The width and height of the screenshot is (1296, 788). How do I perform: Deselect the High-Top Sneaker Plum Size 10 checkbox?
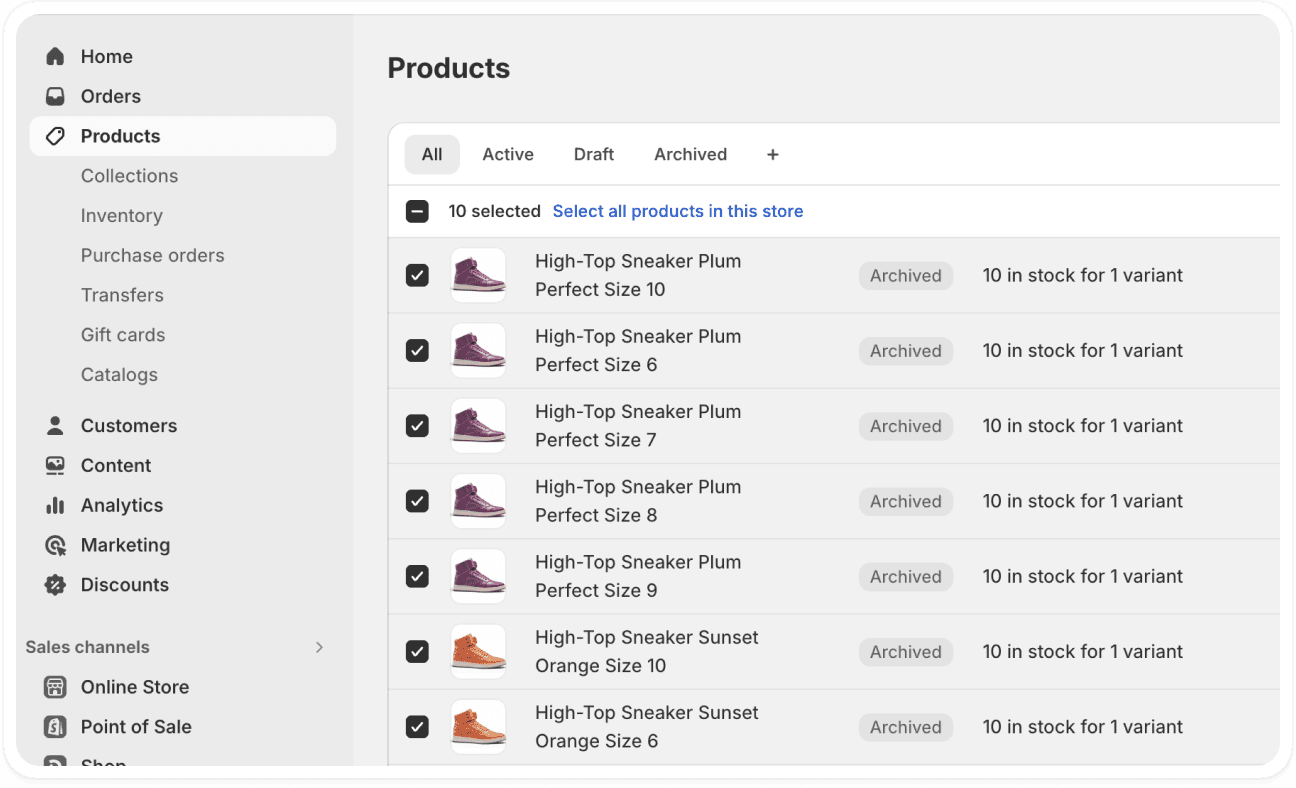coord(417,275)
